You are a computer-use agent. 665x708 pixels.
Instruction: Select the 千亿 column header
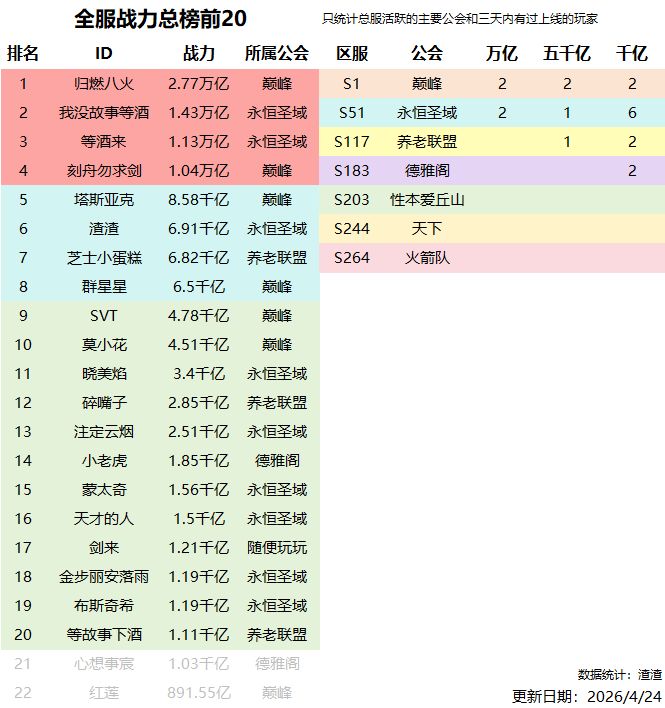click(x=632, y=53)
